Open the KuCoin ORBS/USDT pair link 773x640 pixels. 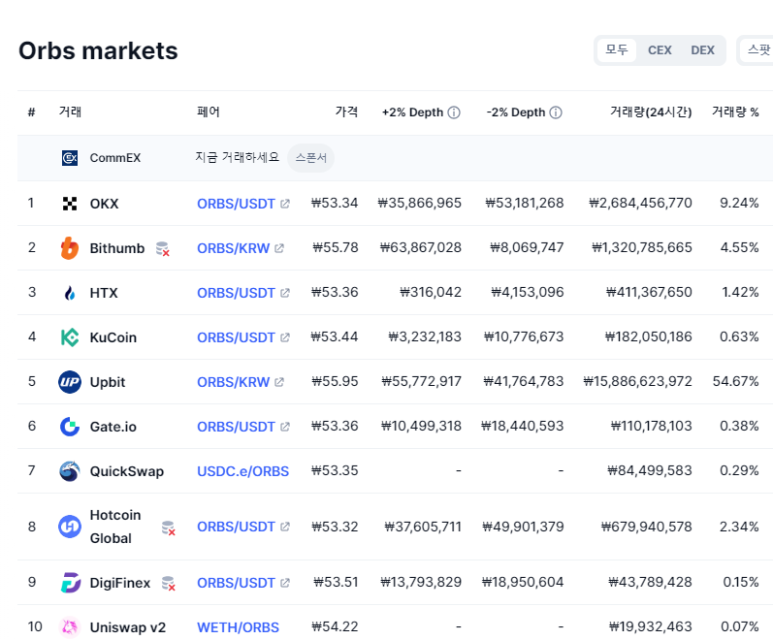point(236,337)
